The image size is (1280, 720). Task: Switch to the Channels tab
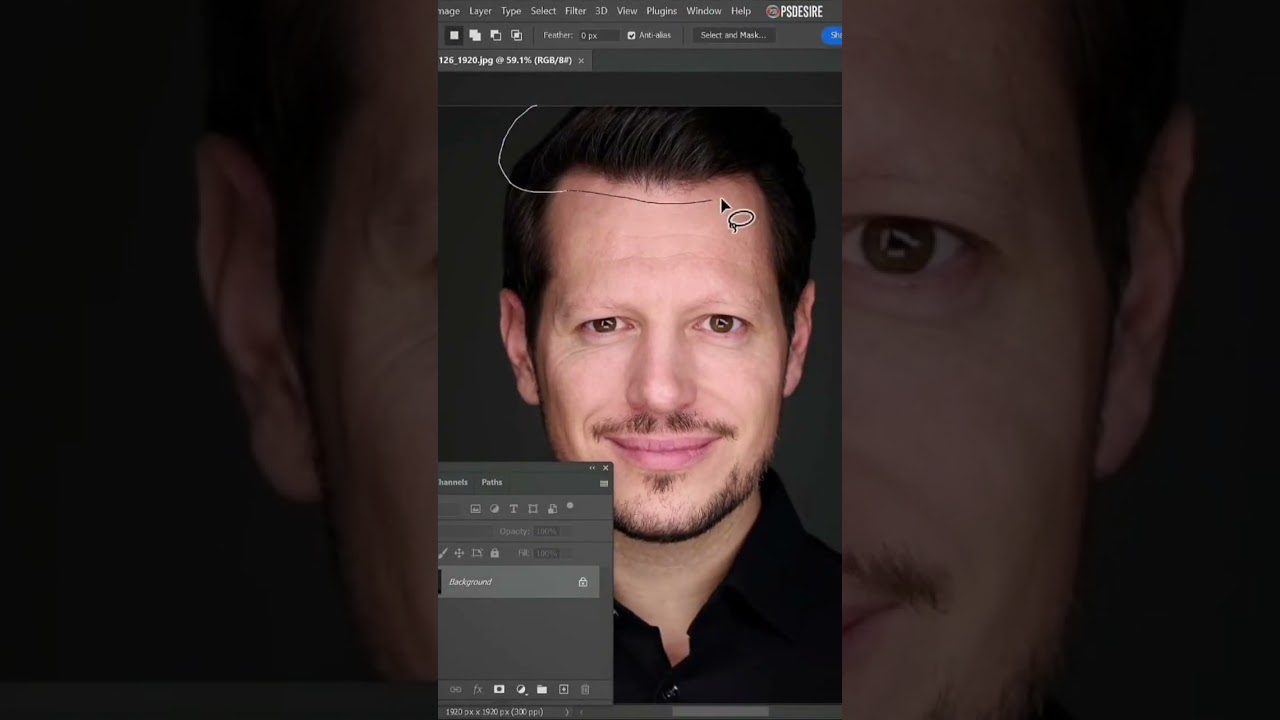pos(453,482)
